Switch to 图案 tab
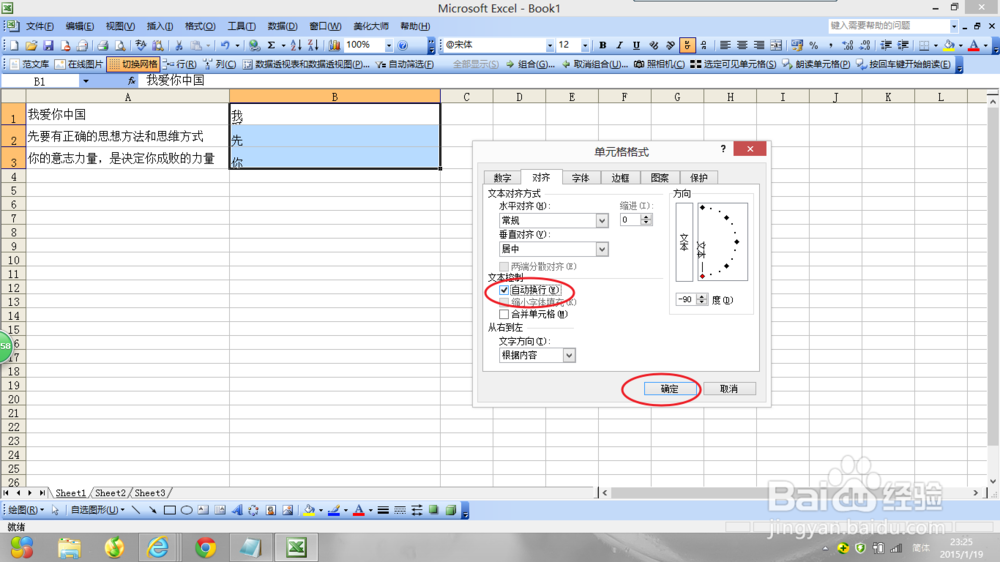The height and width of the screenshot is (562, 1000). 659,177
